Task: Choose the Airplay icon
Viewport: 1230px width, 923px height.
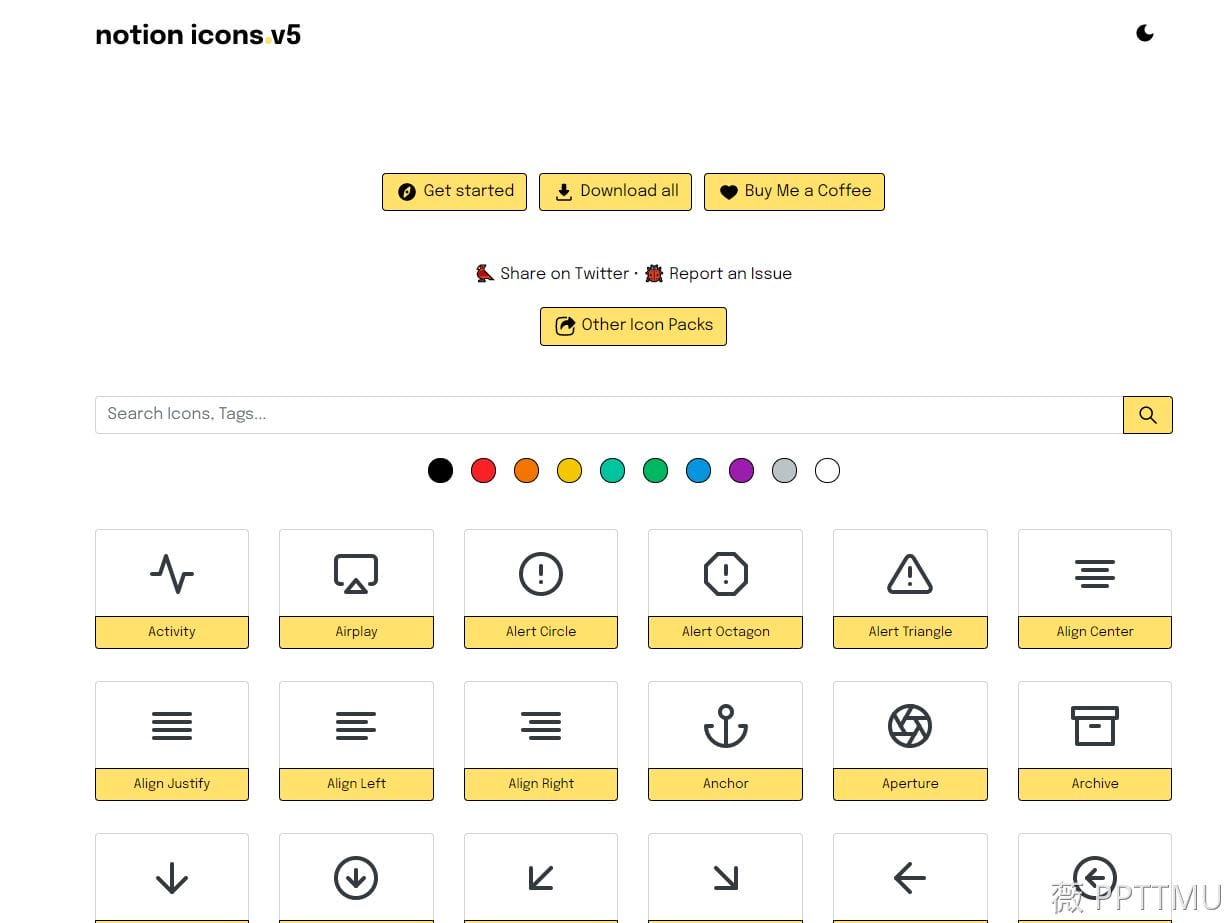Action: coord(356,574)
